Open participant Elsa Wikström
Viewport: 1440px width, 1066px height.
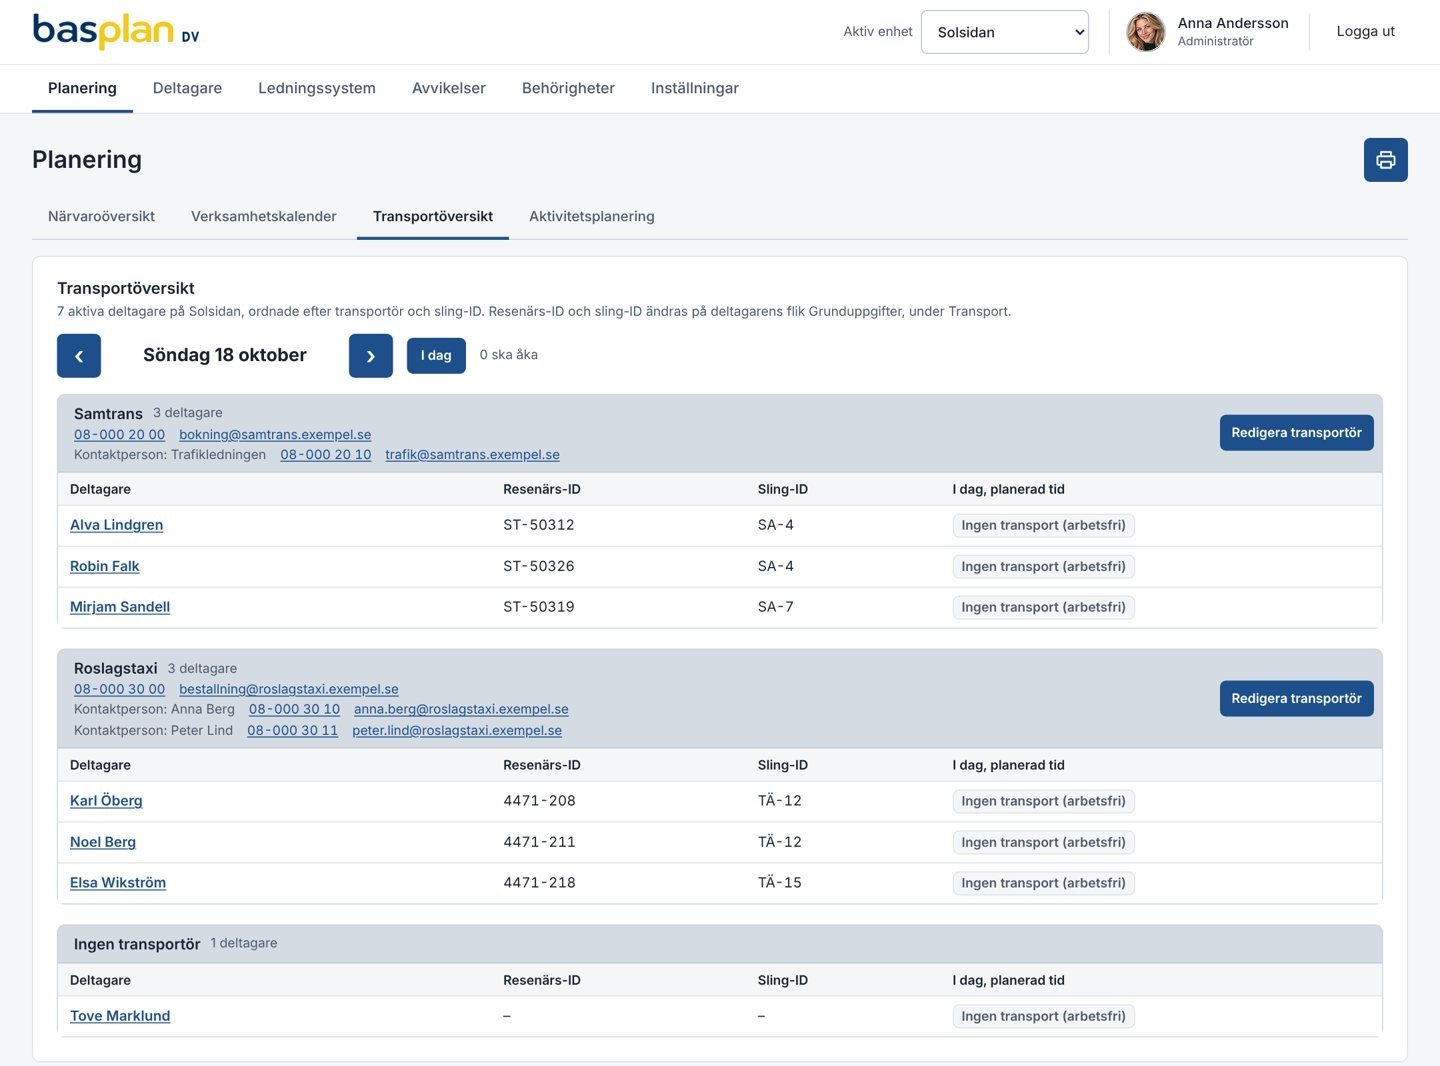pos(118,883)
